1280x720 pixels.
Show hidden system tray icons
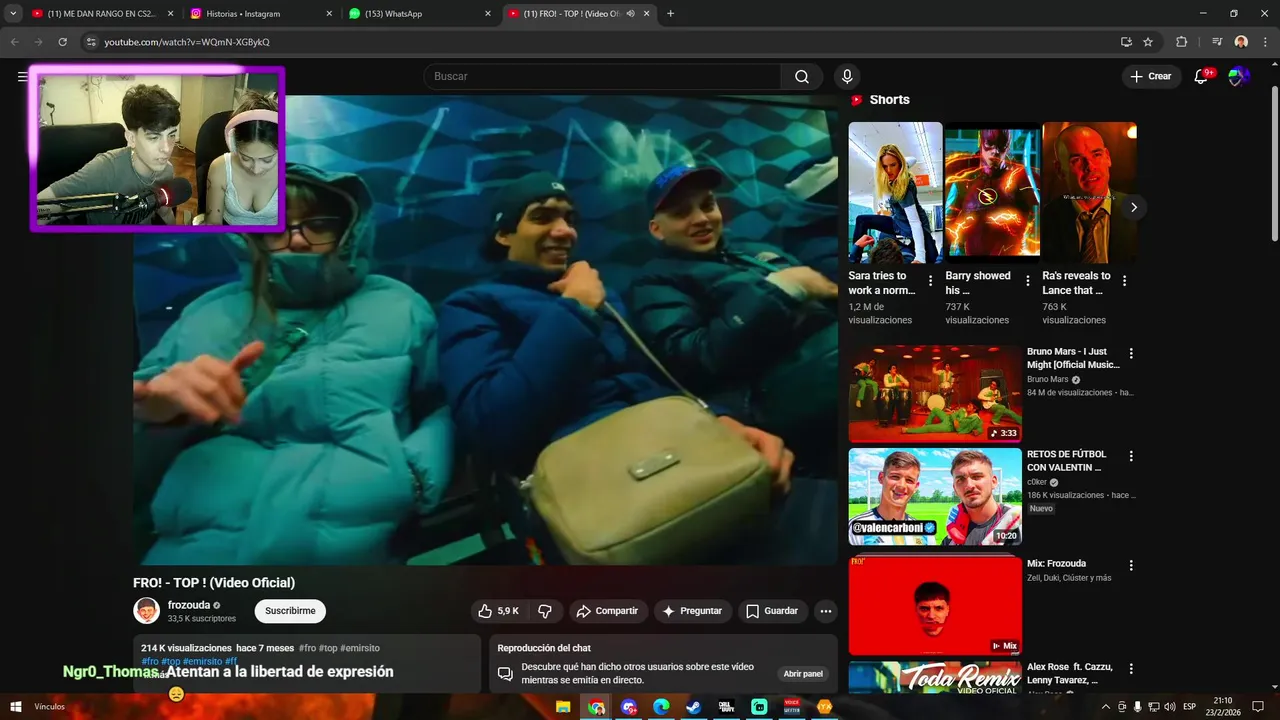click(1106, 707)
